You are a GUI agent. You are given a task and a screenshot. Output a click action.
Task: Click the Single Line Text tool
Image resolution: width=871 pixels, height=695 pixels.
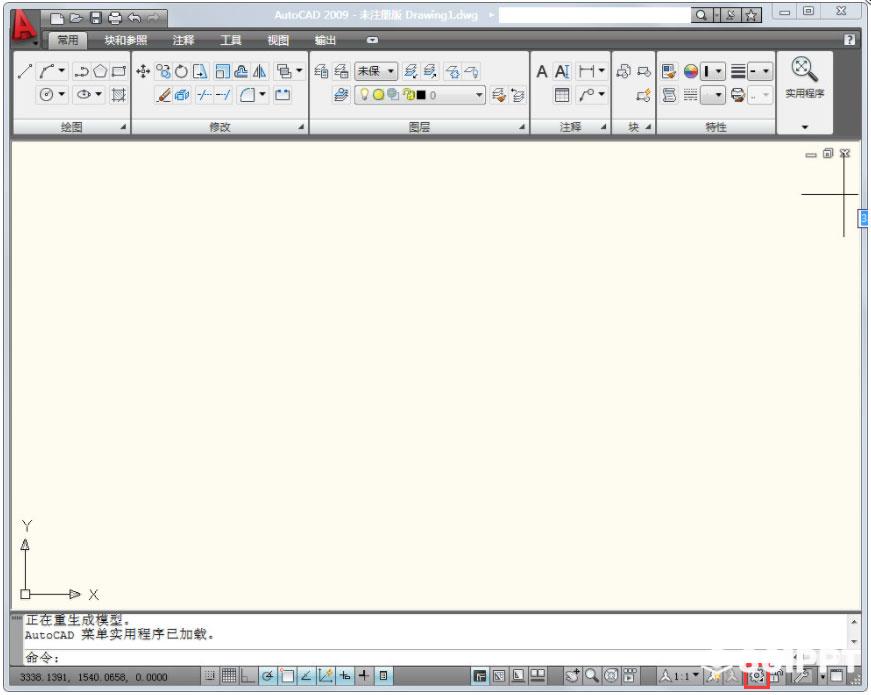562,71
